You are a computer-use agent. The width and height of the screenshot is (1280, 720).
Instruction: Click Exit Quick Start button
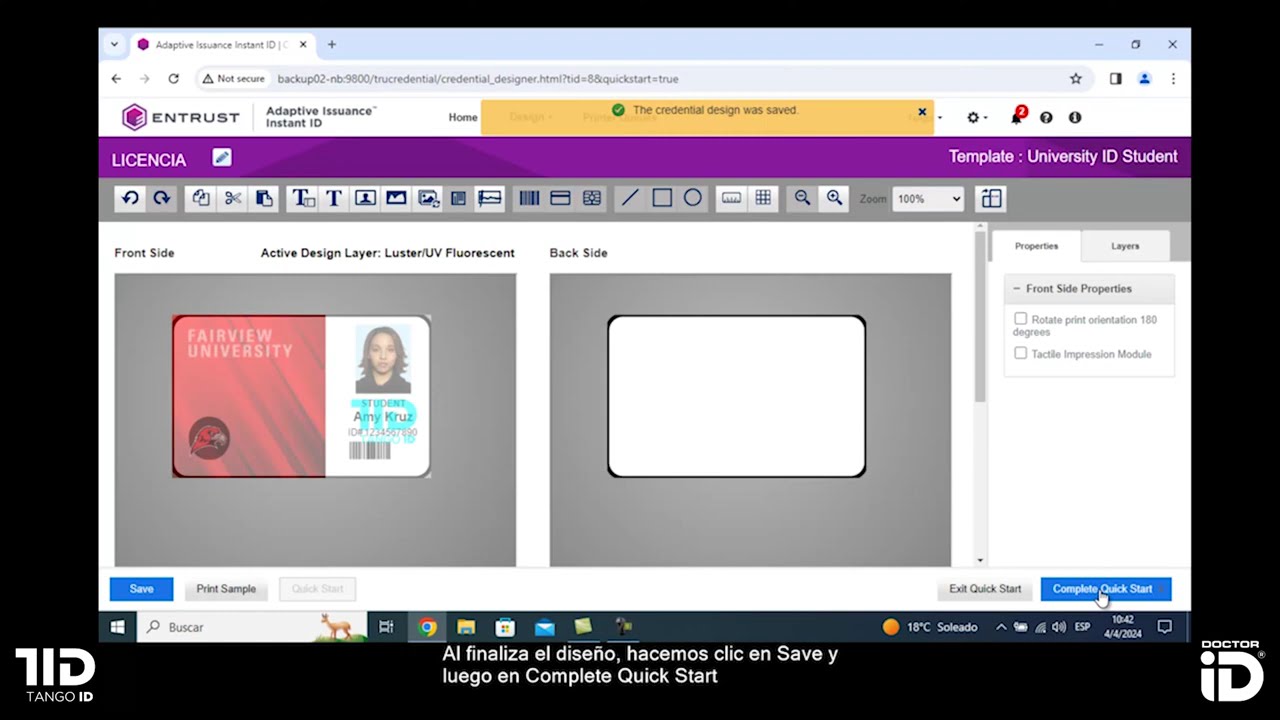(x=985, y=589)
